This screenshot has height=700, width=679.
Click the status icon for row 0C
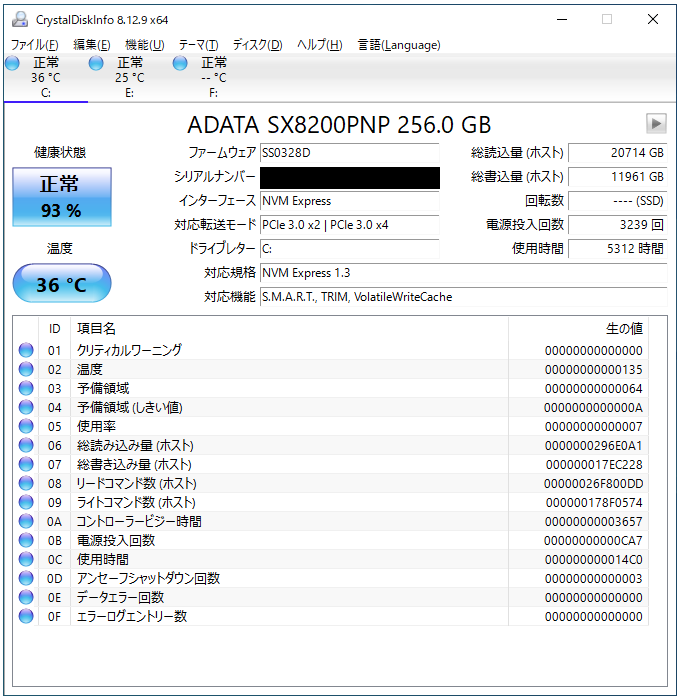click(26, 559)
